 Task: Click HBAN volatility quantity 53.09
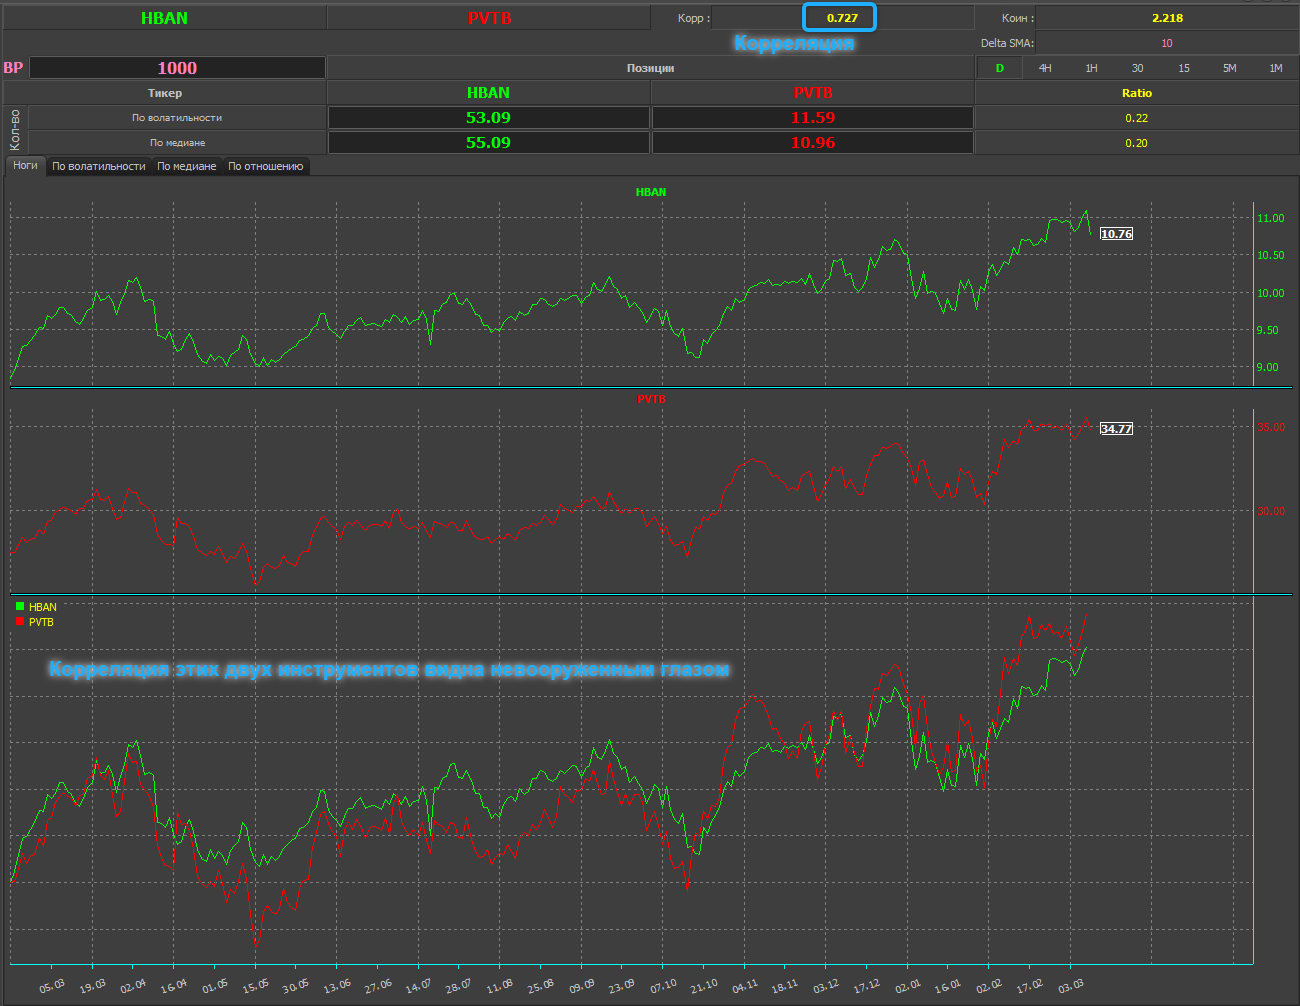click(488, 117)
